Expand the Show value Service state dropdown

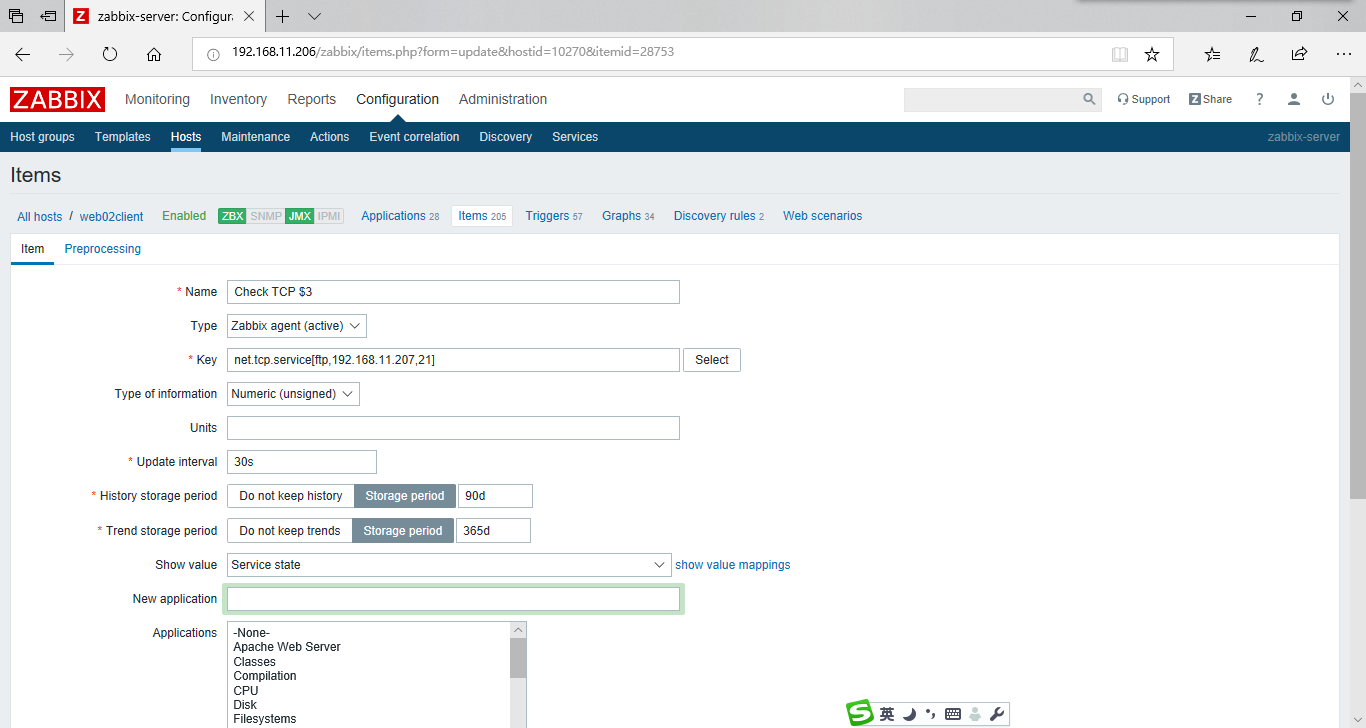[x=449, y=565]
